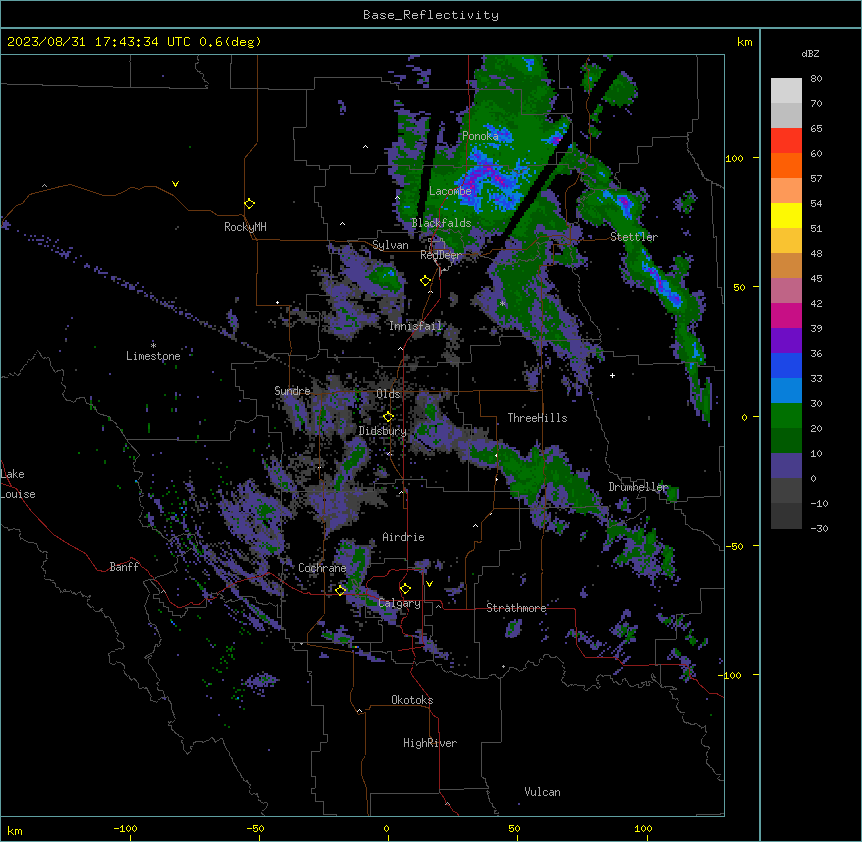Click the yellow marker west of Calgary
Viewport: 862px width, 842px height.
click(x=340, y=590)
